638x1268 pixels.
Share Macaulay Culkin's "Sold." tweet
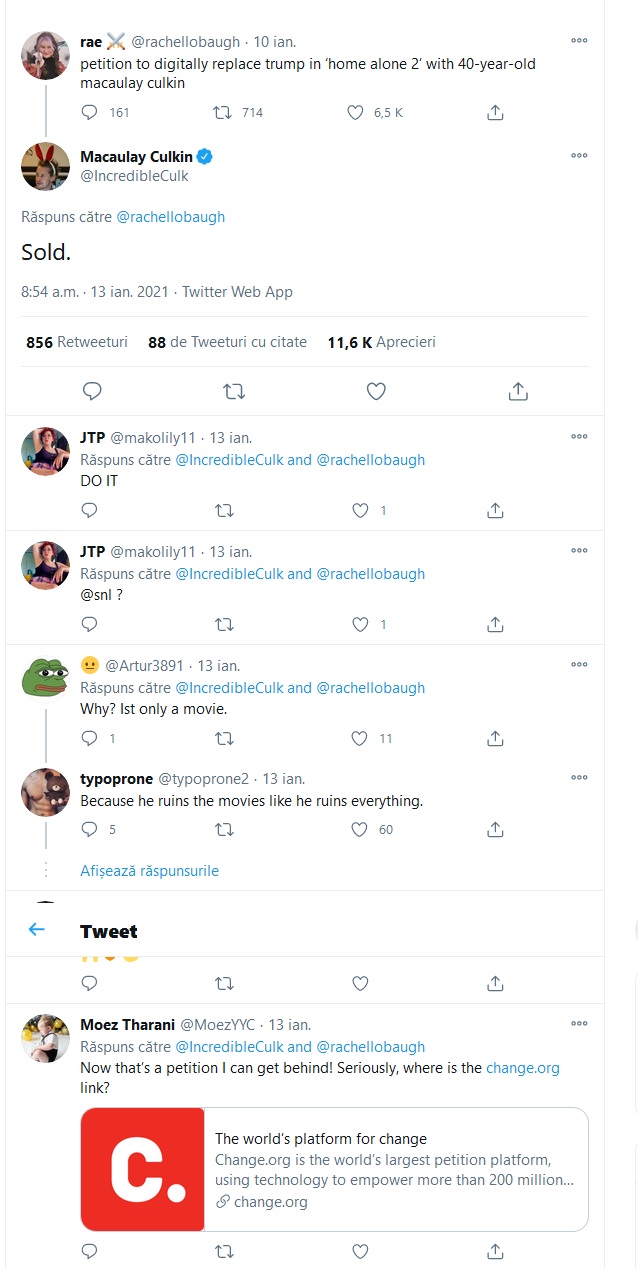[x=518, y=391]
